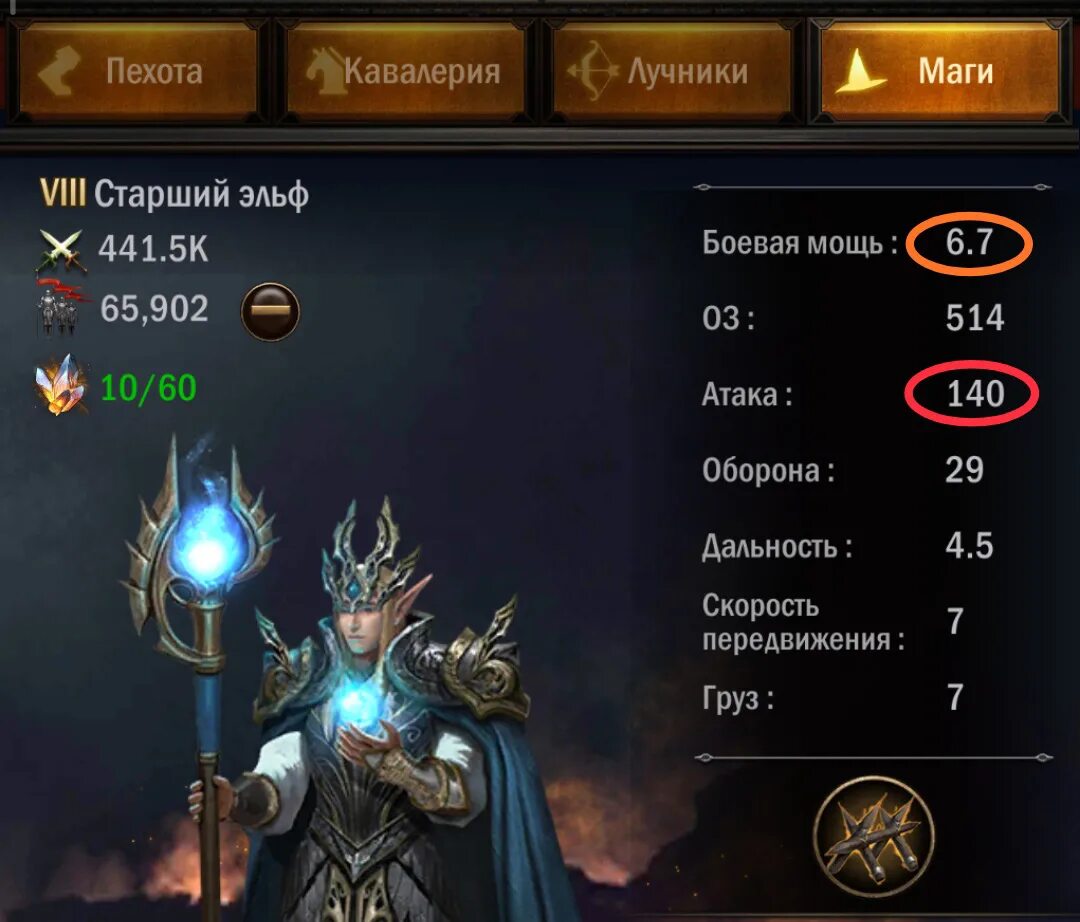Click the green 10/60 crystal counter
Screen dimensions: 1080x922
[x=149, y=388]
